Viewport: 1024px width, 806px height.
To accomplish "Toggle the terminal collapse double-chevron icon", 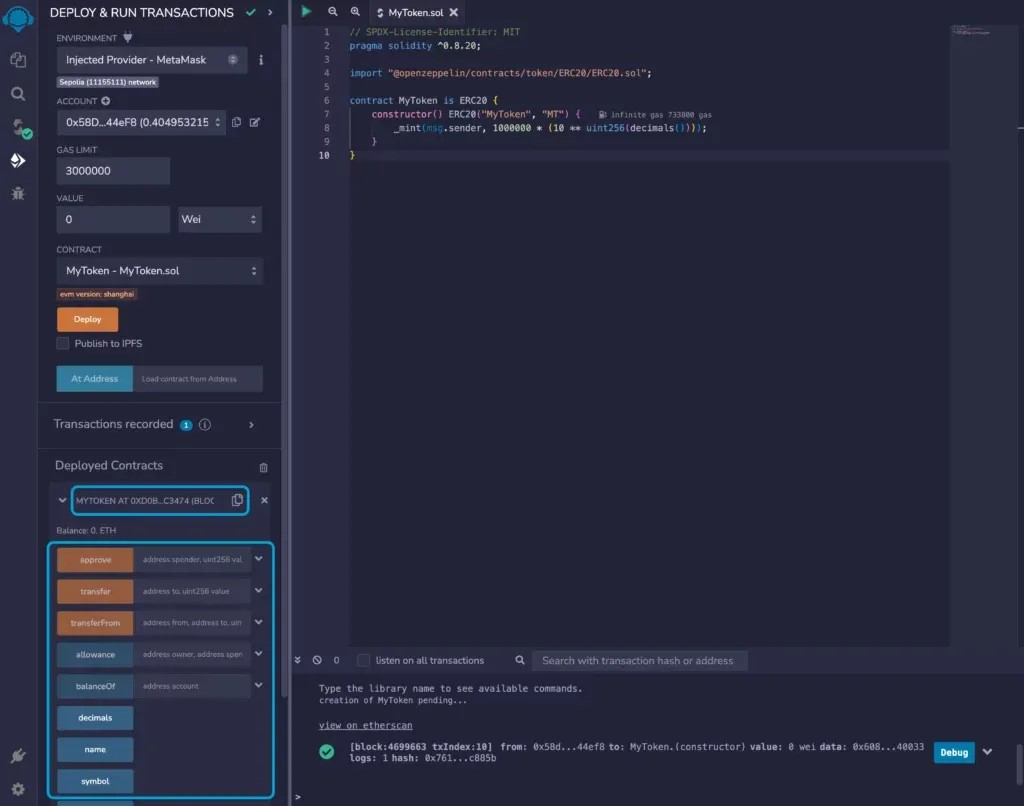I will click(298, 660).
